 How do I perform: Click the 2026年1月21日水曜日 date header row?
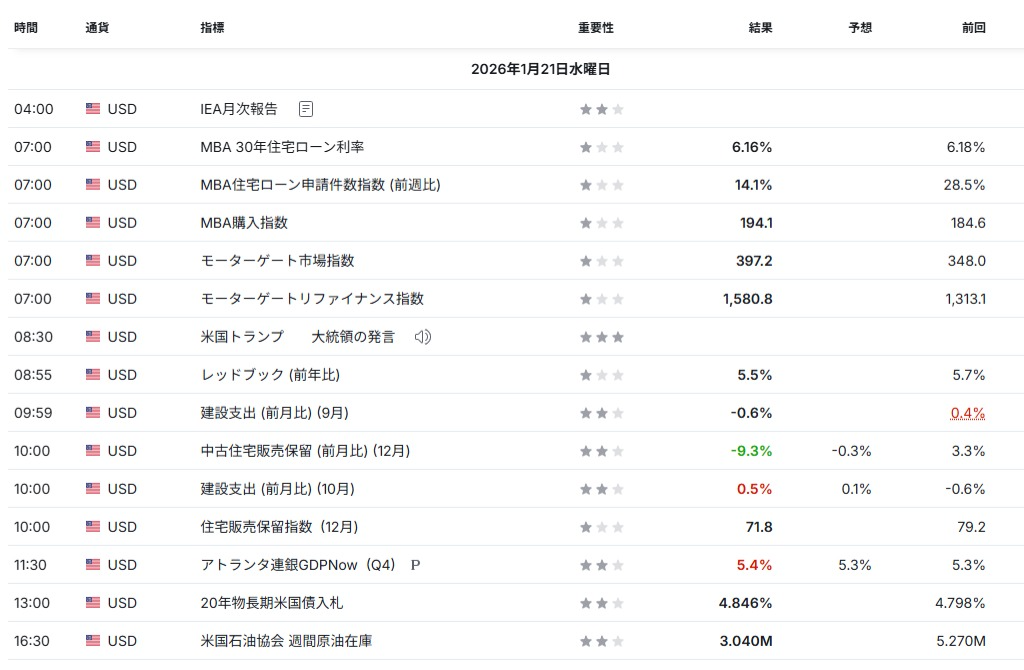[x=540, y=69]
